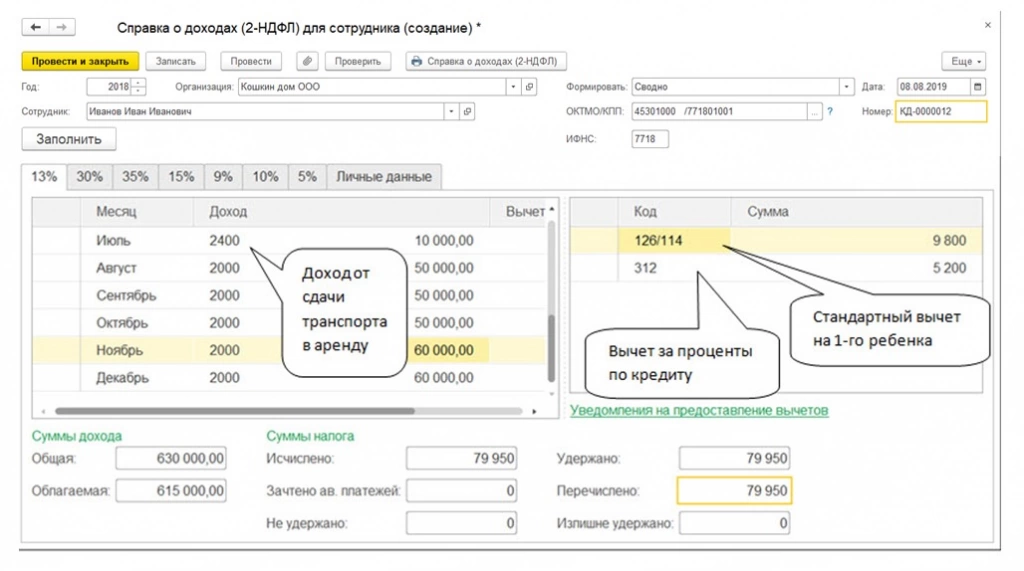Click the Заполнить button
This screenshot has width=1024, height=571.
[x=69, y=139]
